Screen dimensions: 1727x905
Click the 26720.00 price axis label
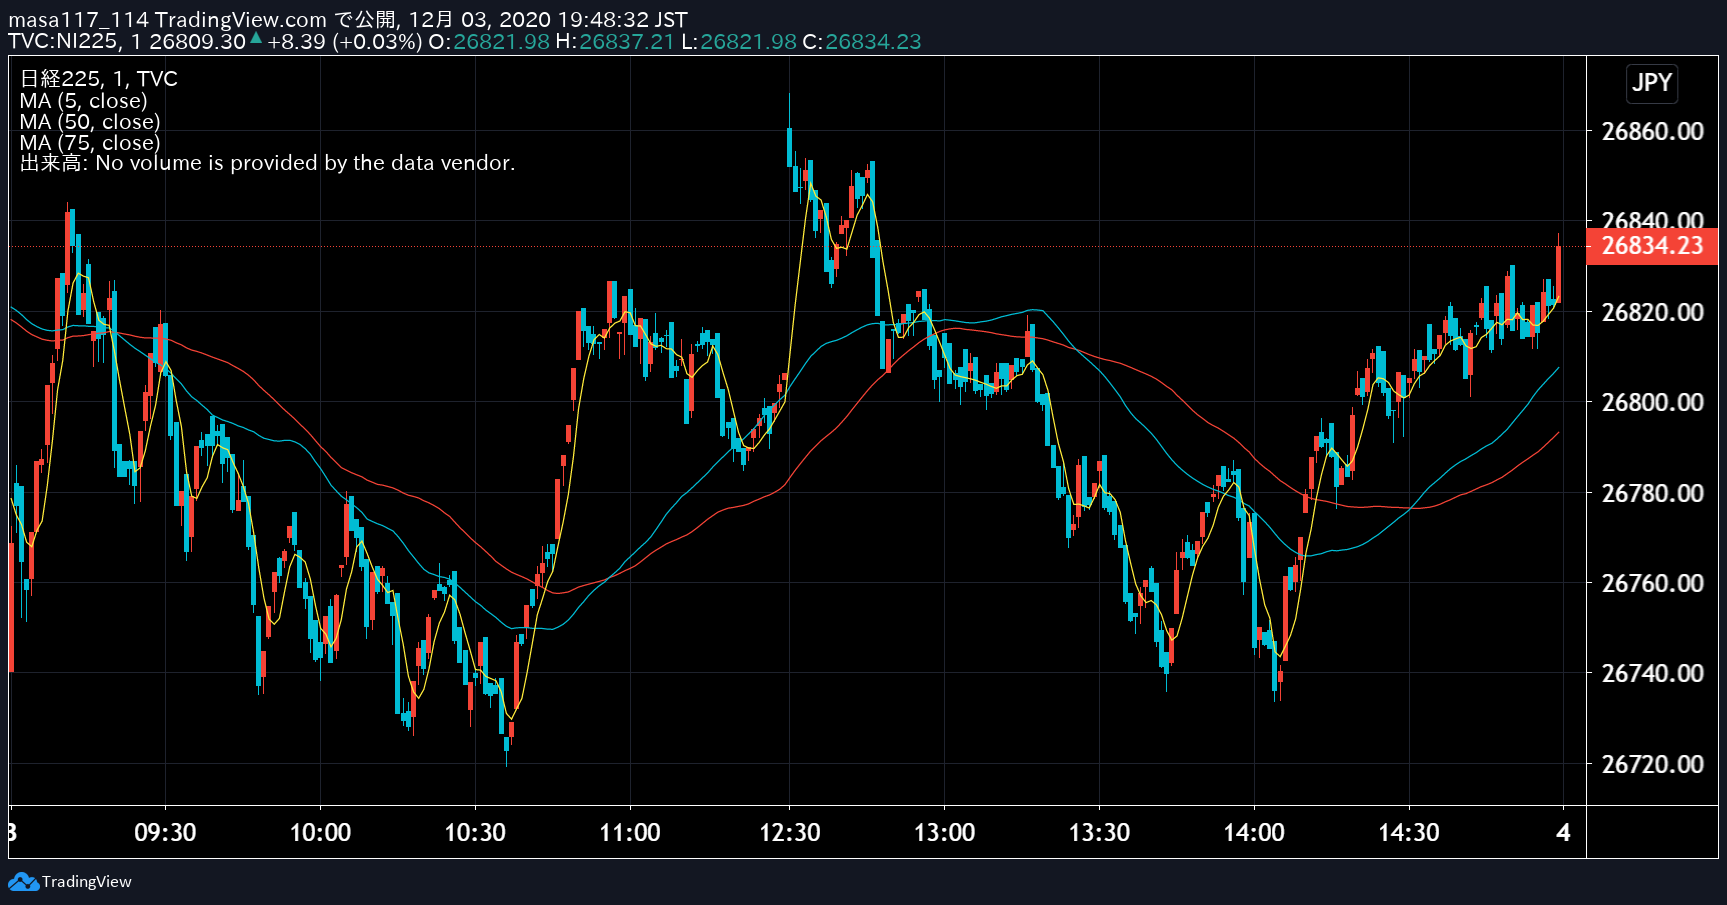1652,764
